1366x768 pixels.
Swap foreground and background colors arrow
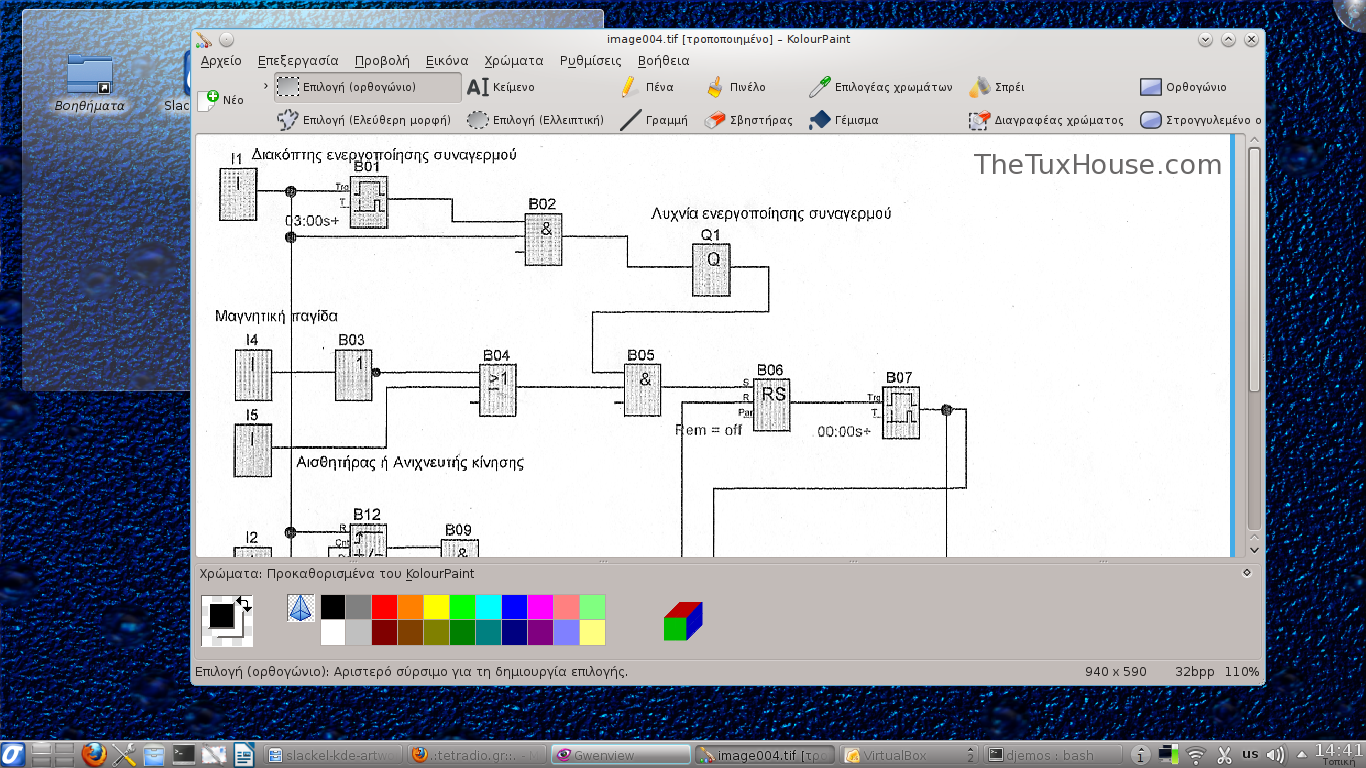[245, 604]
